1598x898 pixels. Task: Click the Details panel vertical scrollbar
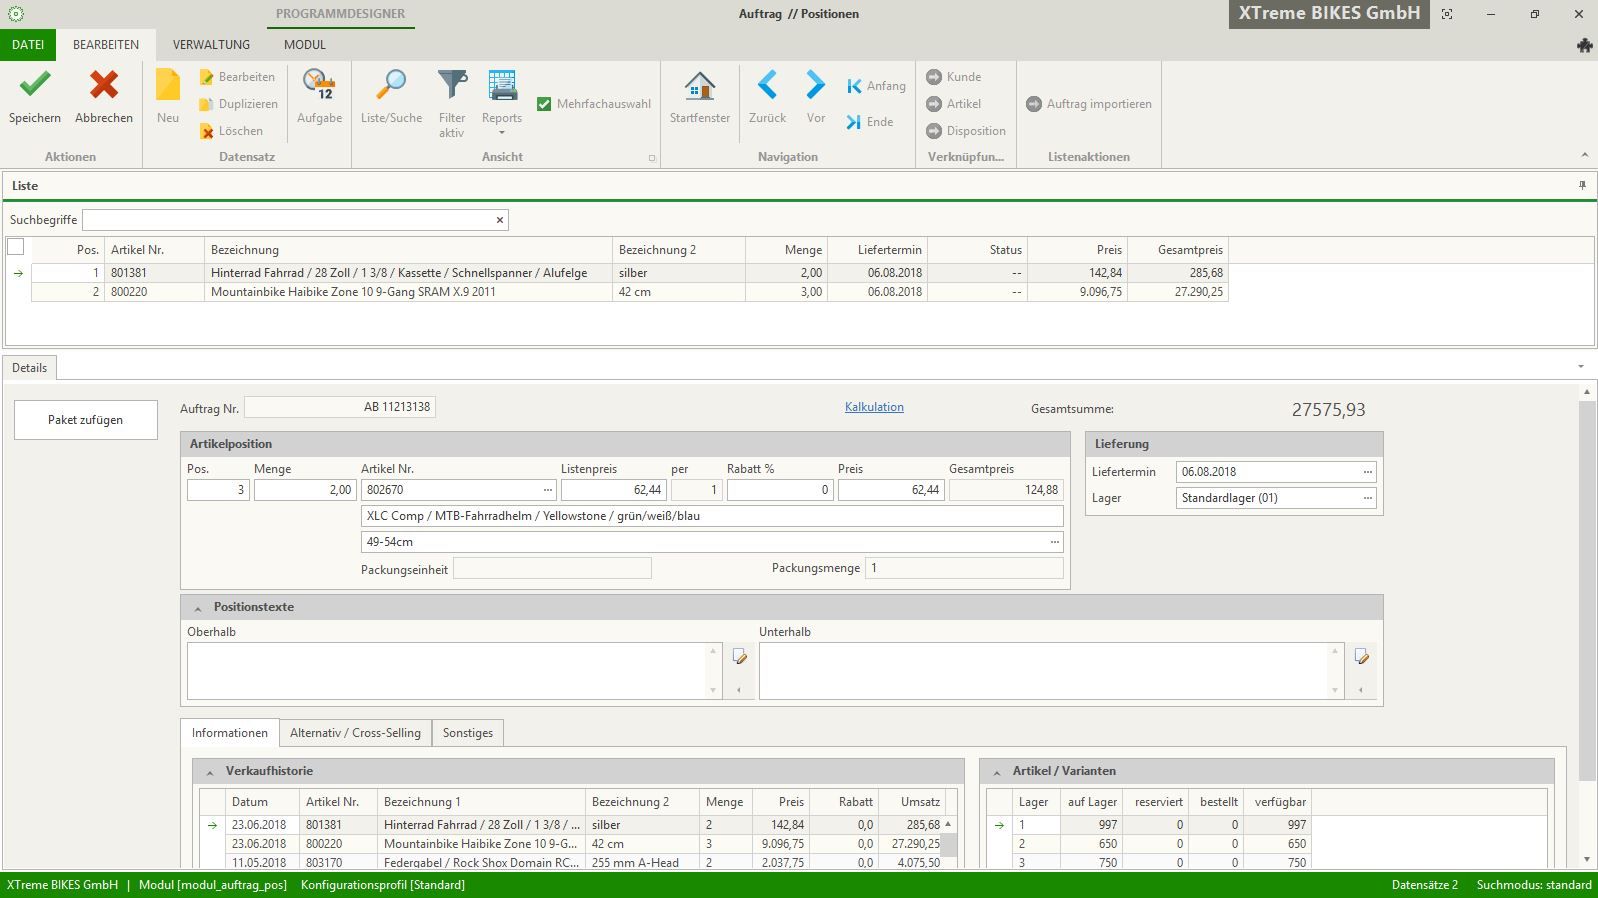pos(1587,590)
